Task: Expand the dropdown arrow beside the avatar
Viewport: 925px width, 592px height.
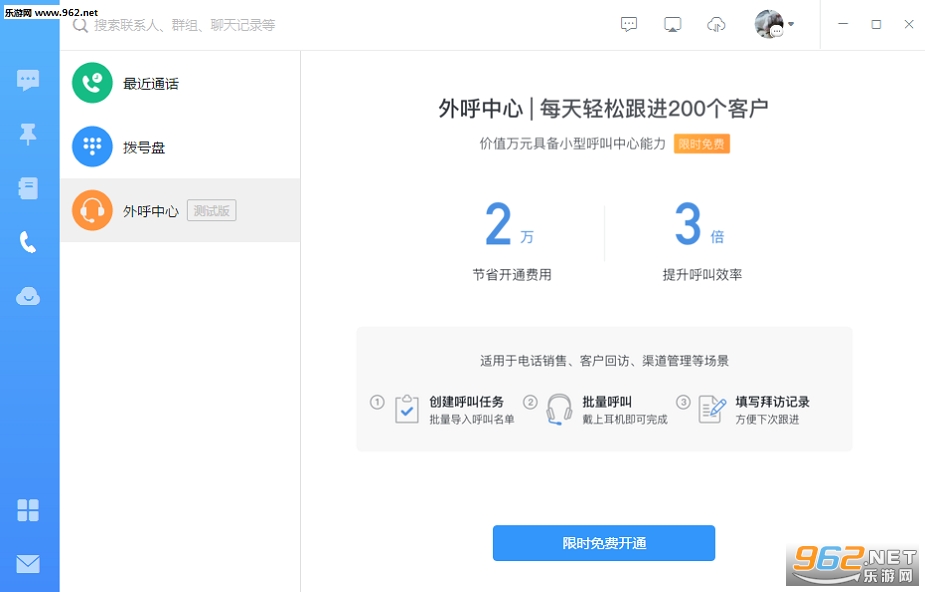Action: click(x=791, y=24)
